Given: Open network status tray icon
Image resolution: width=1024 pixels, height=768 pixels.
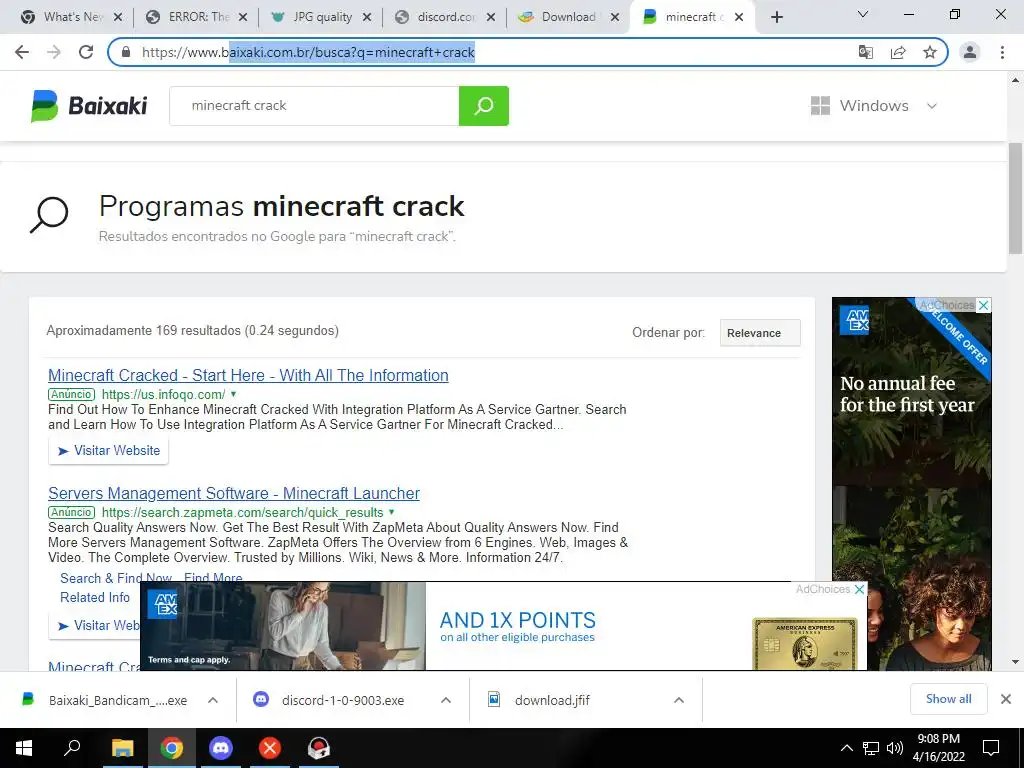Looking at the screenshot, I should [871, 748].
